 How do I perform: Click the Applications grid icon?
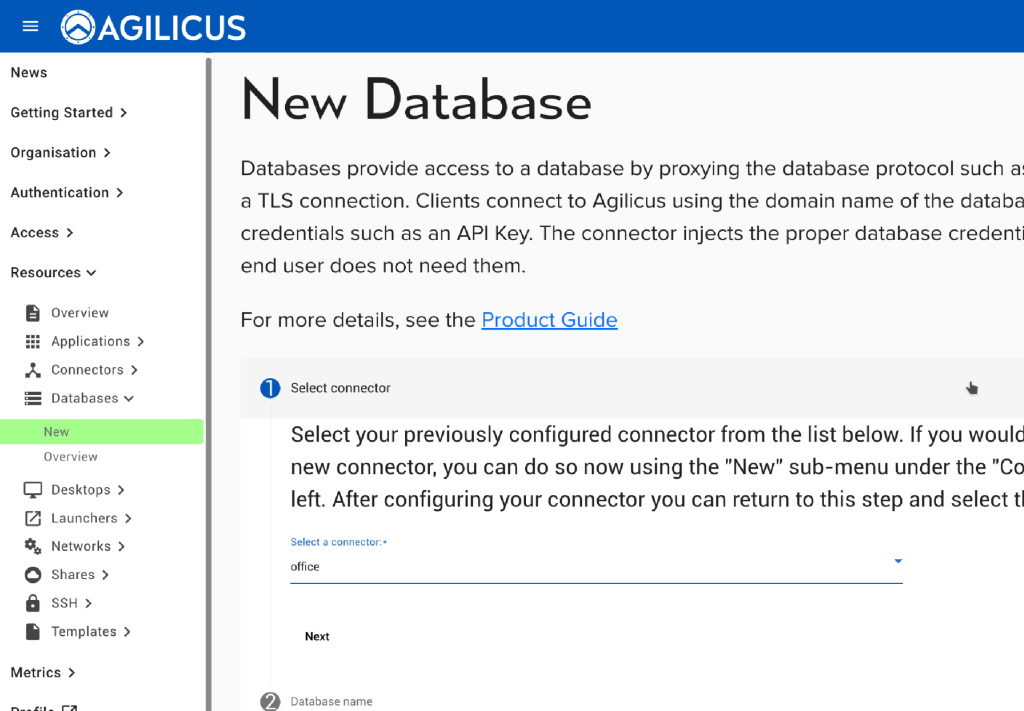[x=33, y=342]
